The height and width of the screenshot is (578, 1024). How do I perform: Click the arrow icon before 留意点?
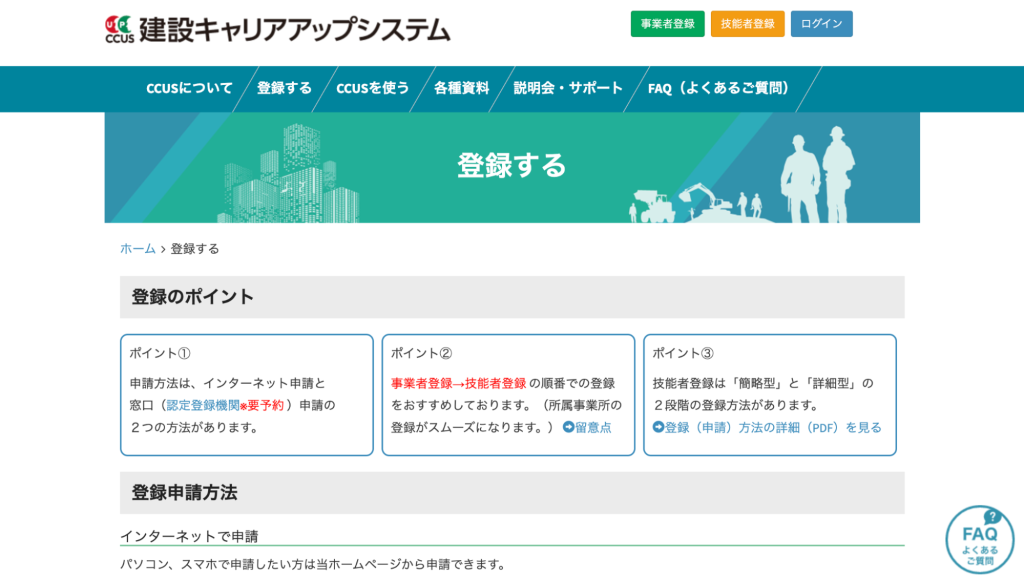568,427
